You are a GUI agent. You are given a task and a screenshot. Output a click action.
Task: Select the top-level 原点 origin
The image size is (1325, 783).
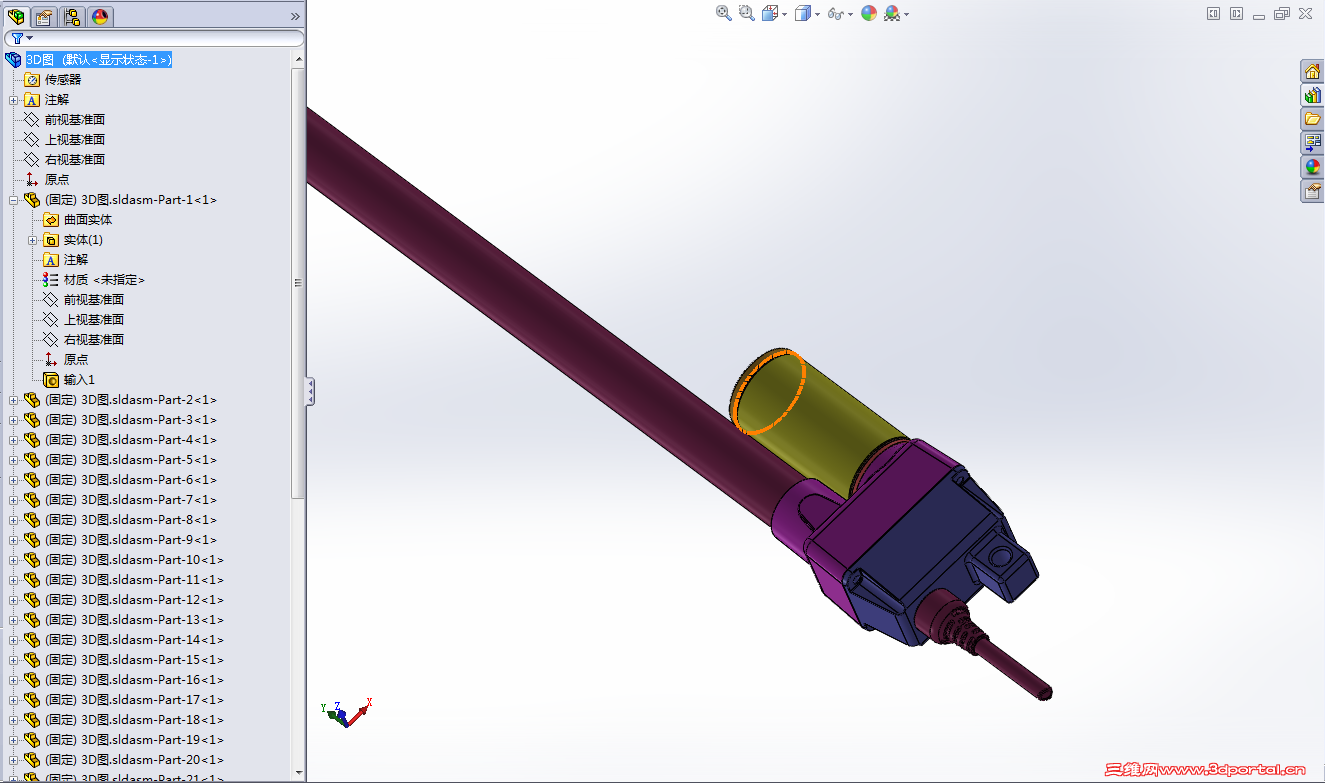(57, 180)
